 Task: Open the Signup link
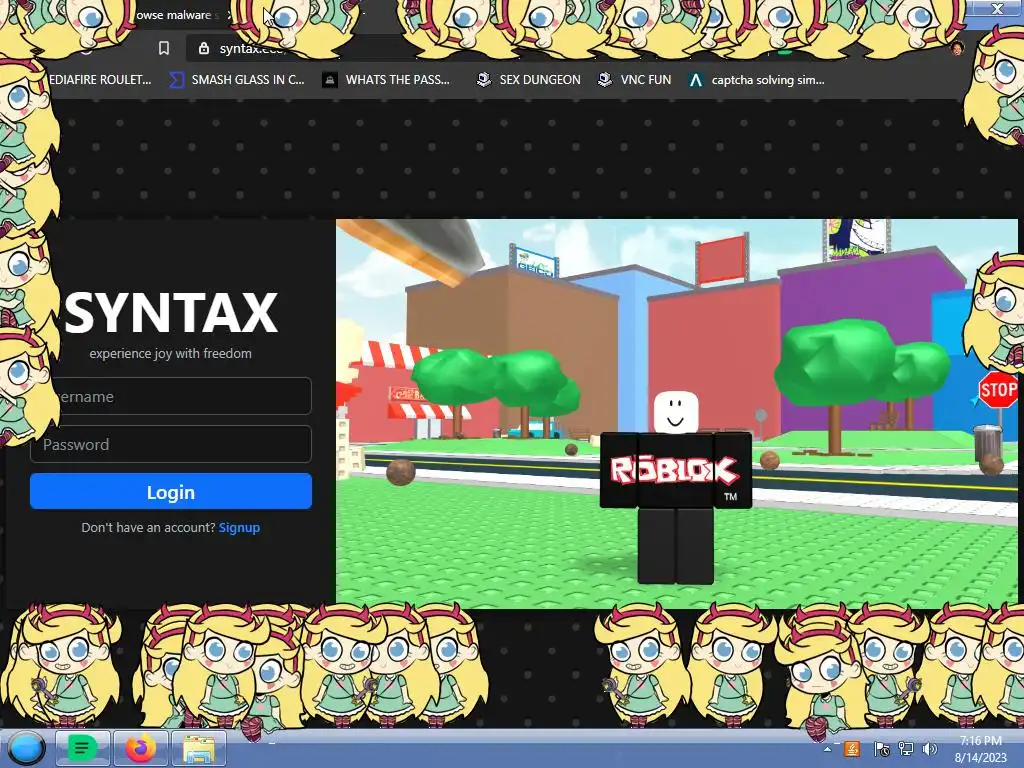click(x=239, y=528)
